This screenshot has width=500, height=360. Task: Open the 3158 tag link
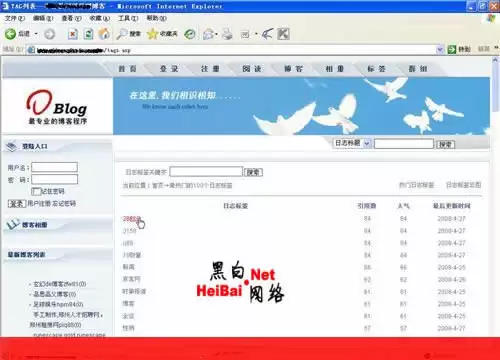pyautogui.click(x=129, y=231)
